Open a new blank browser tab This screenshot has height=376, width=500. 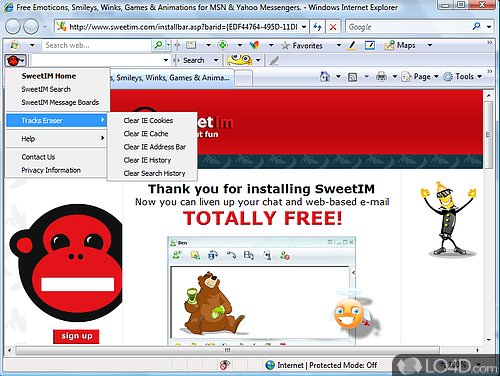(243, 79)
